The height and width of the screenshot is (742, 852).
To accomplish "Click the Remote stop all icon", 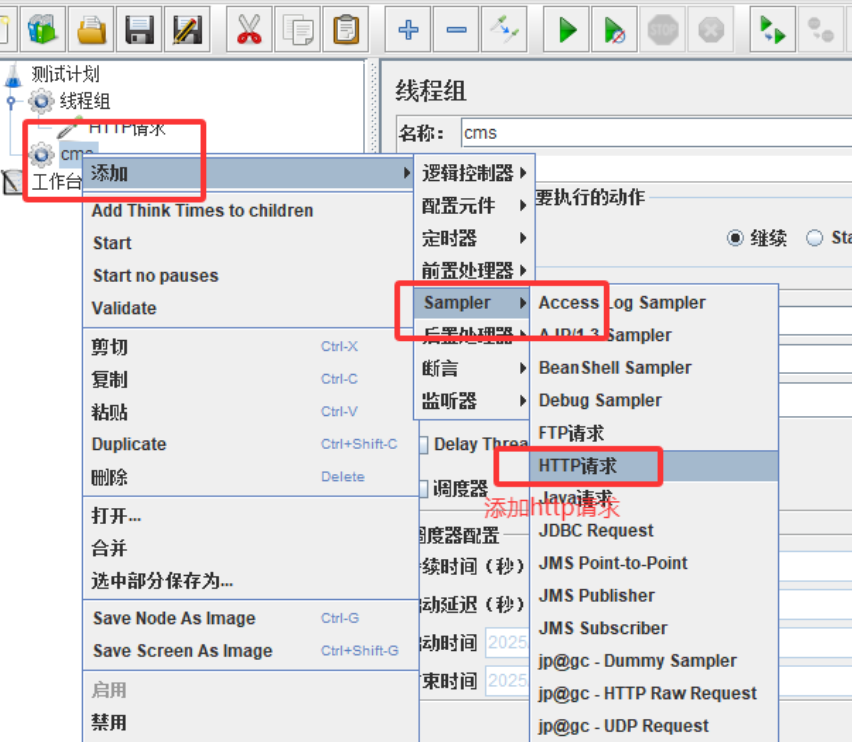I will point(820,29).
